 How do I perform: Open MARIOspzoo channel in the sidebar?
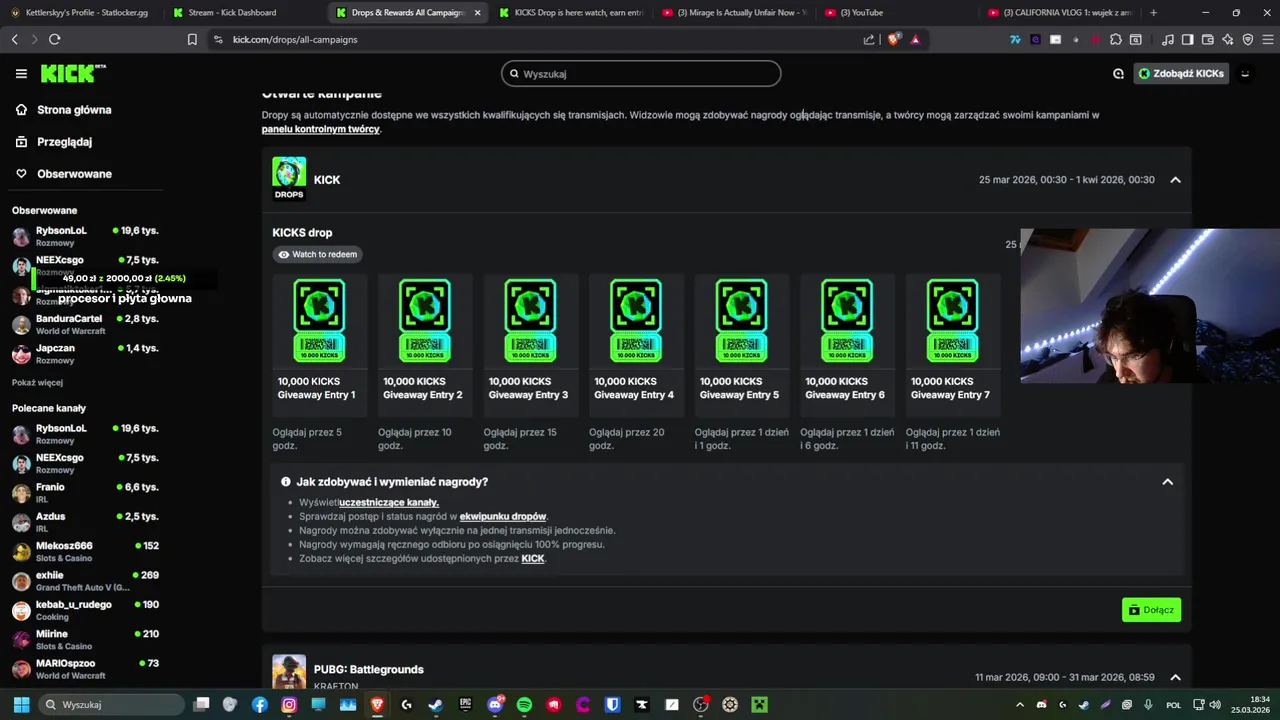pyautogui.click(x=85, y=669)
